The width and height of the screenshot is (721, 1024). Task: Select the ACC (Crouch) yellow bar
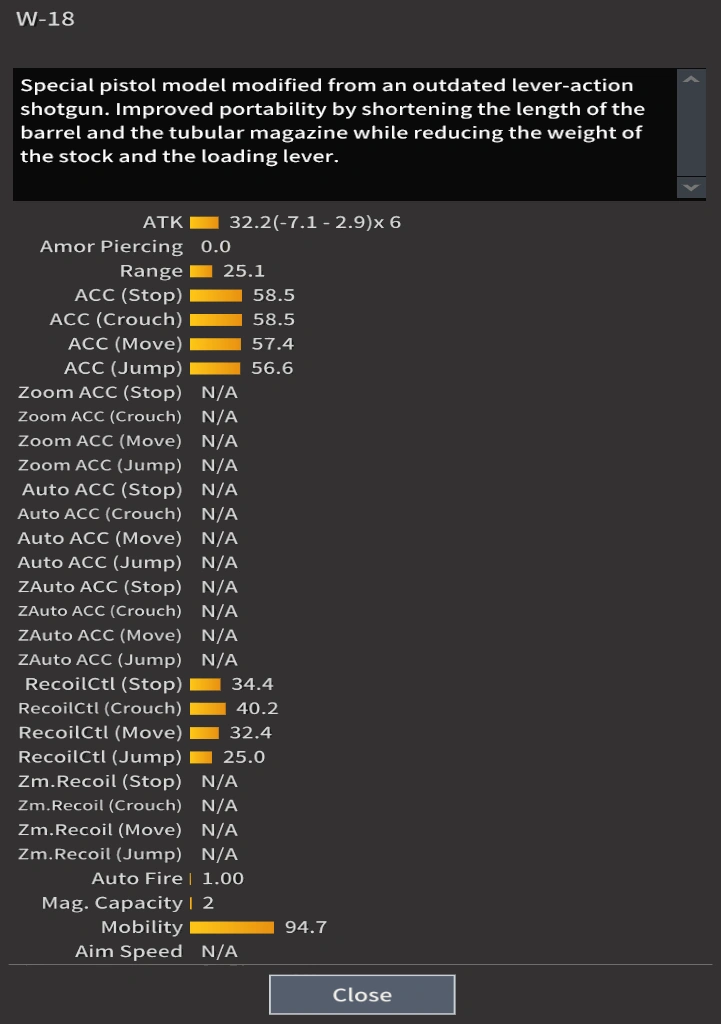(x=216, y=320)
